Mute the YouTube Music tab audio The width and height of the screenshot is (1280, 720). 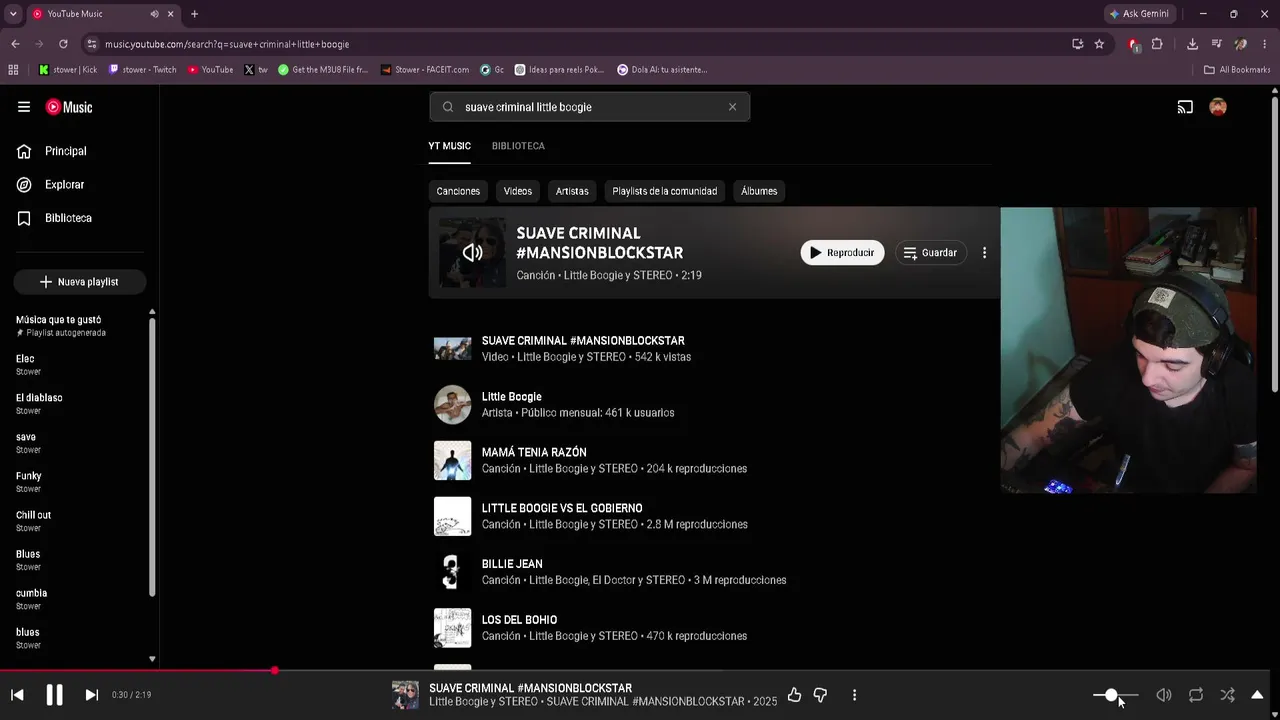click(154, 14)
